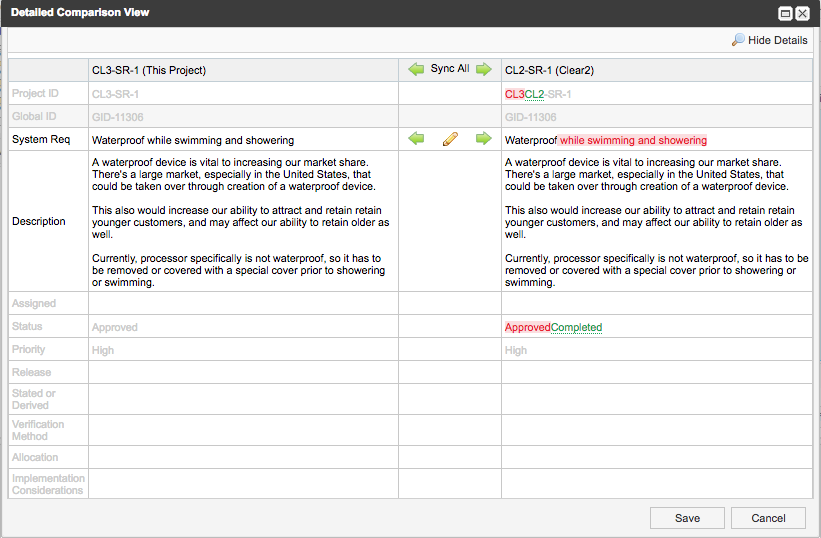Image resolution: width=821 pixels, height=538 pixels.
Task: Select the System Req row label
Action: 41,140
